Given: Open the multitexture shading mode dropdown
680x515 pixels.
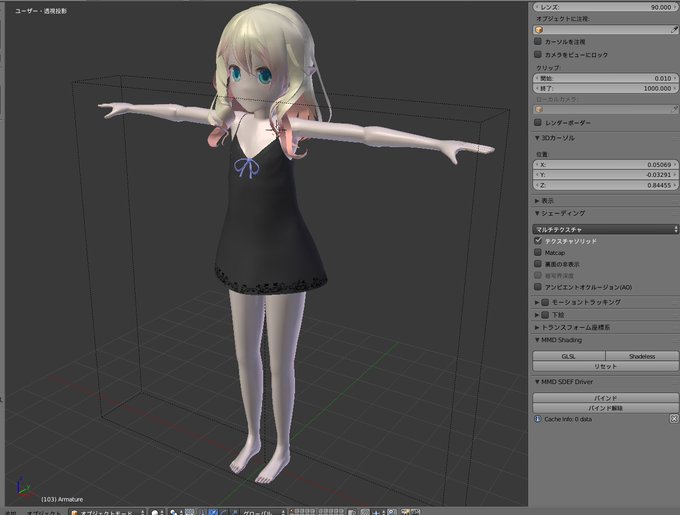Looking at the screenshot, I should click(605, 229).
